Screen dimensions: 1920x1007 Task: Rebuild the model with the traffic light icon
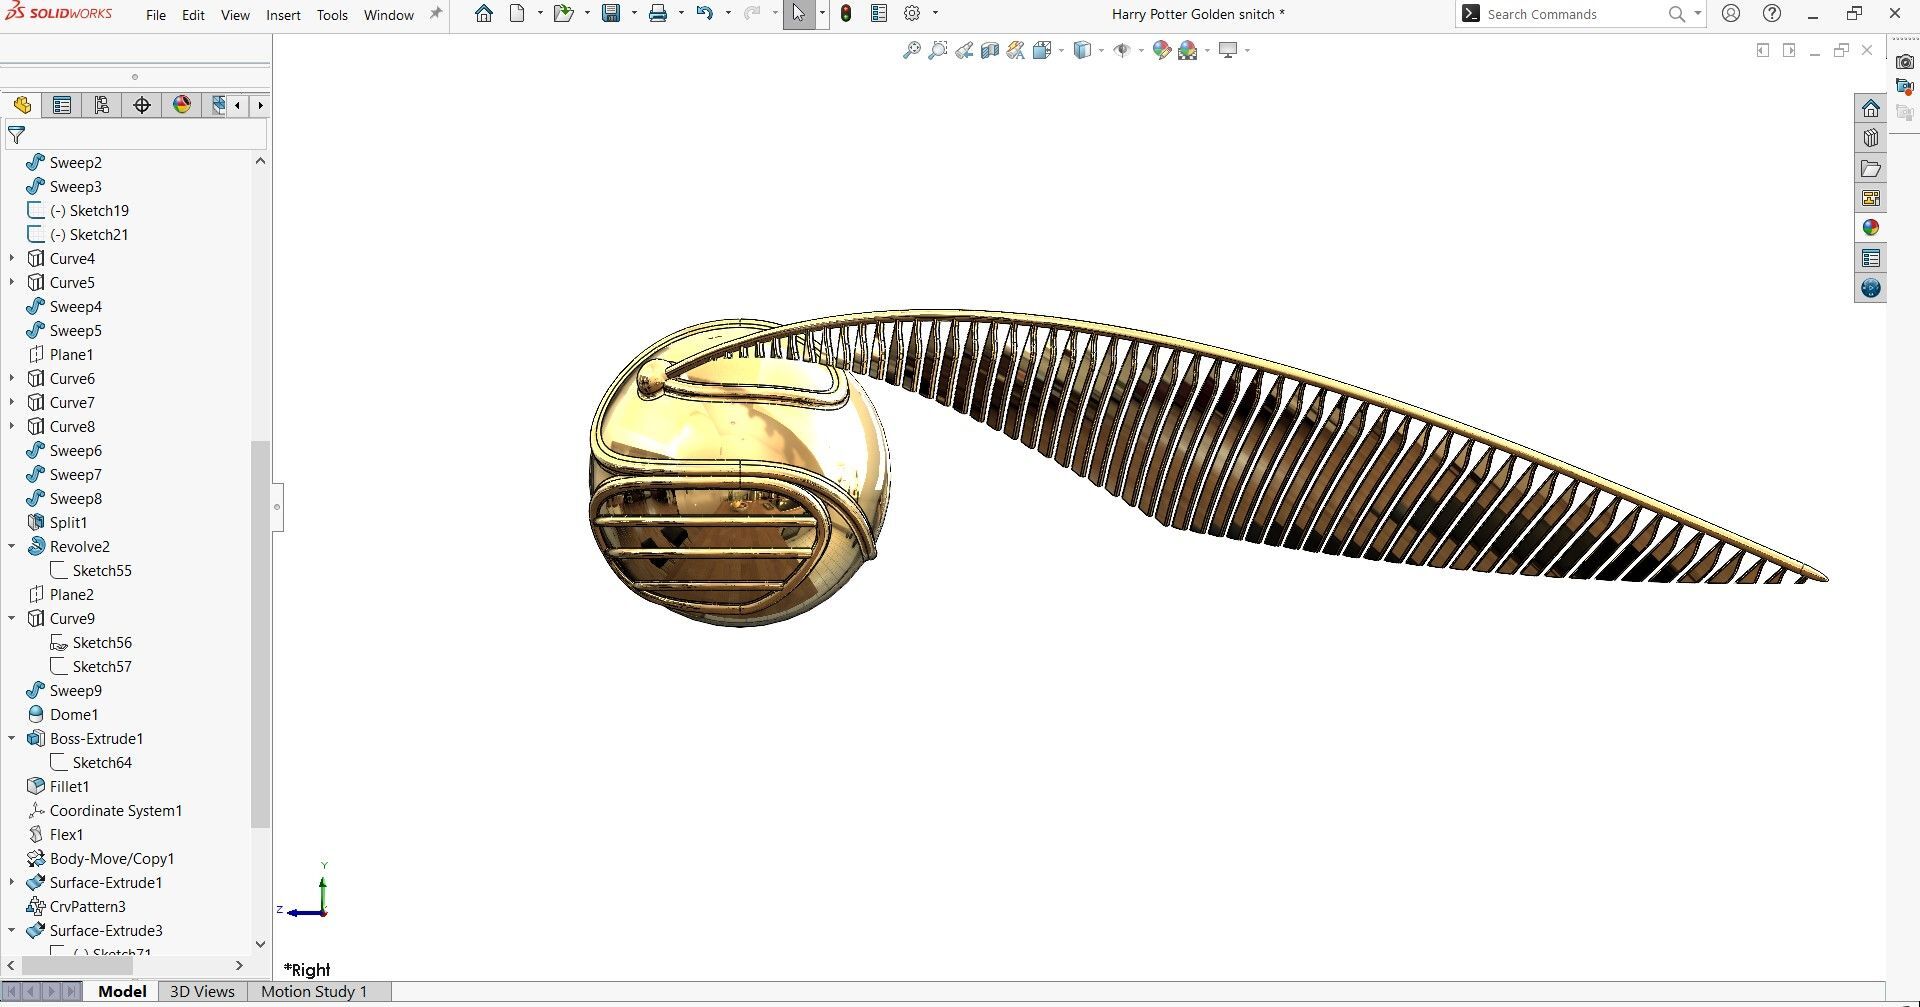click(x=846, y=14)
